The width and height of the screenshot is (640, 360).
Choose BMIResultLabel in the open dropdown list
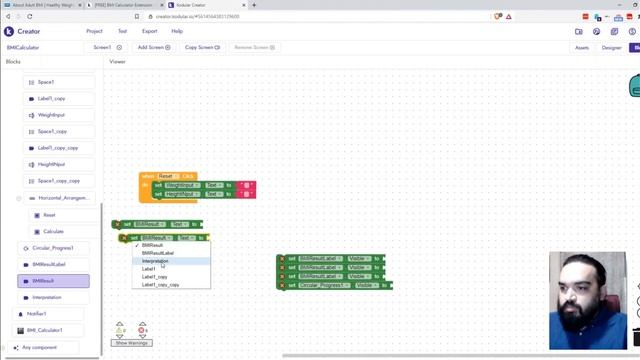click(171, 253)
